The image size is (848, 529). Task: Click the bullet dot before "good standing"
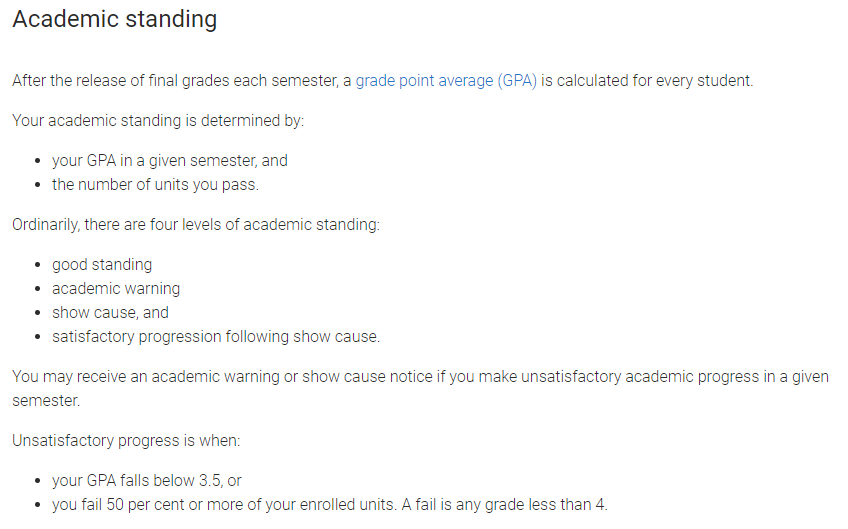click(38, 265)
